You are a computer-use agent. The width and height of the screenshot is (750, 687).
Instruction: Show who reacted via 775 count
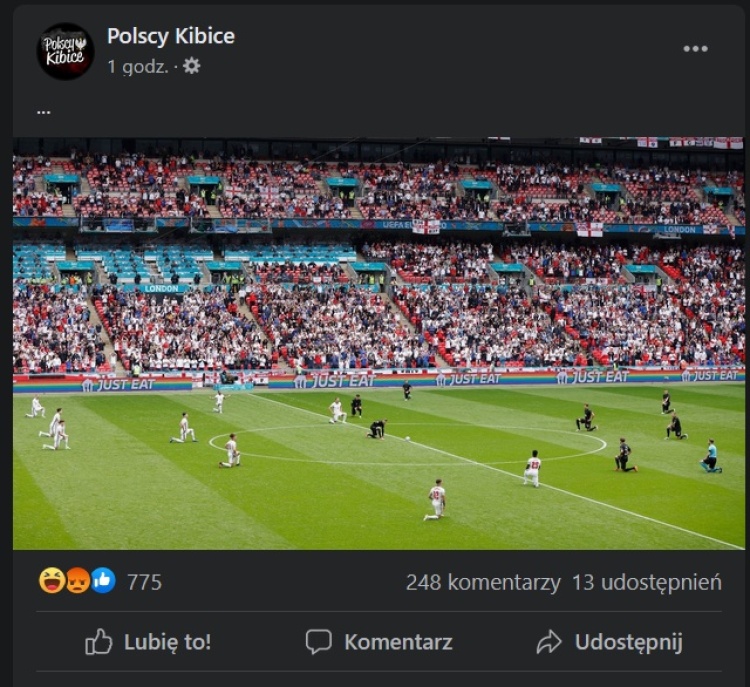pyautogui.click(x=144, y=582)
